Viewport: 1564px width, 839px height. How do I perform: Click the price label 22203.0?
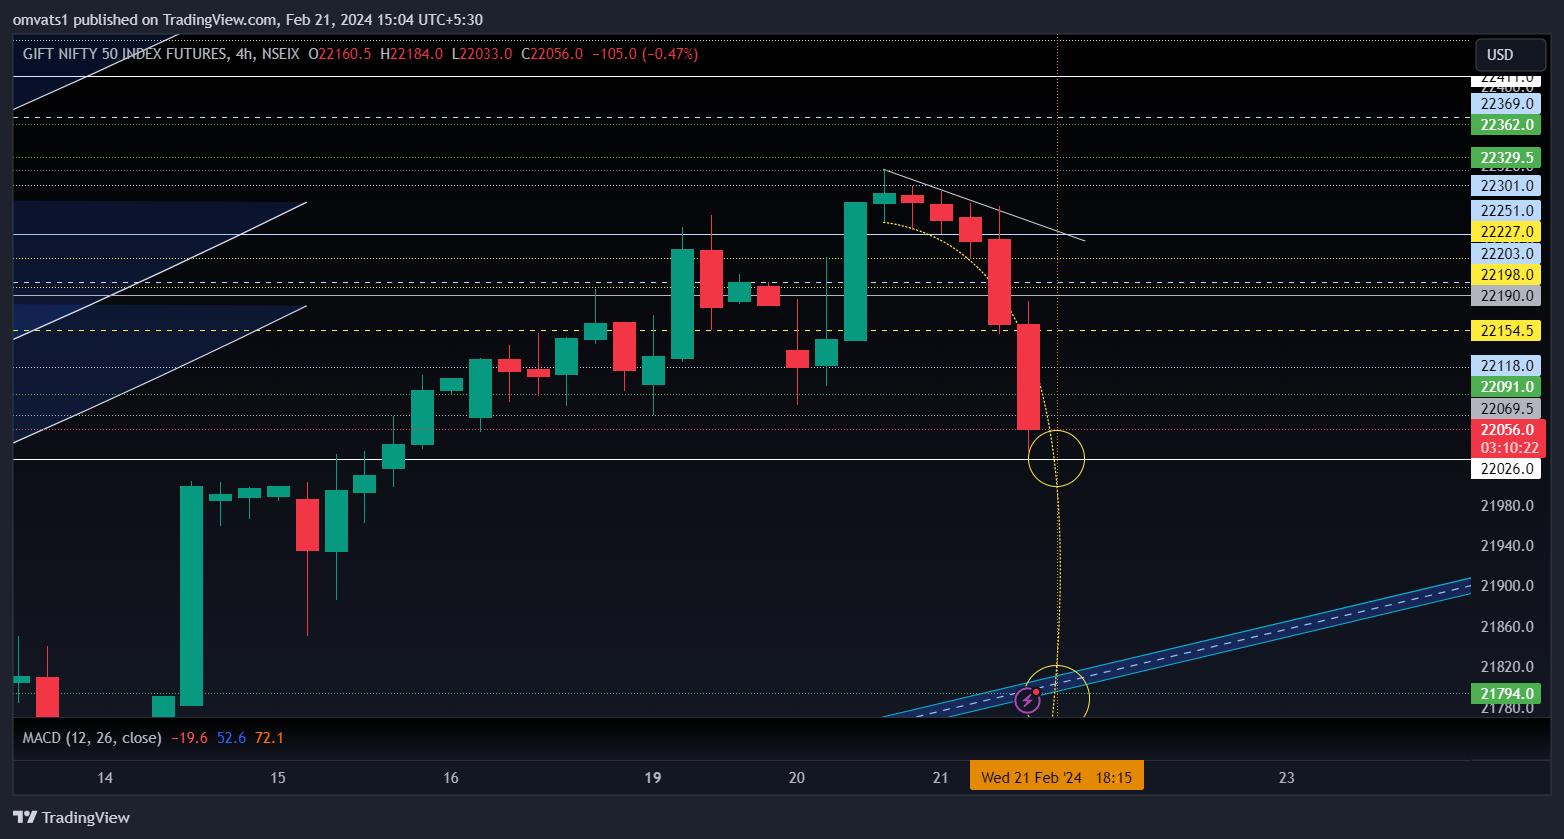click(1507, 254)
